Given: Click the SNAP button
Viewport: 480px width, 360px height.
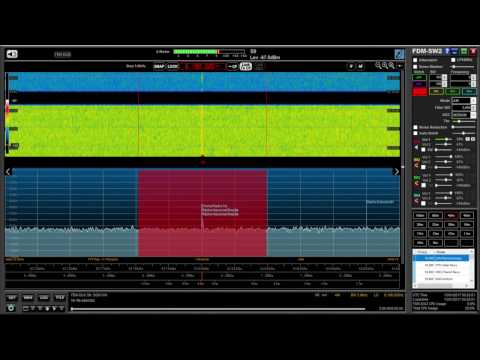Looking at the screenshot, I should (159, 67).
